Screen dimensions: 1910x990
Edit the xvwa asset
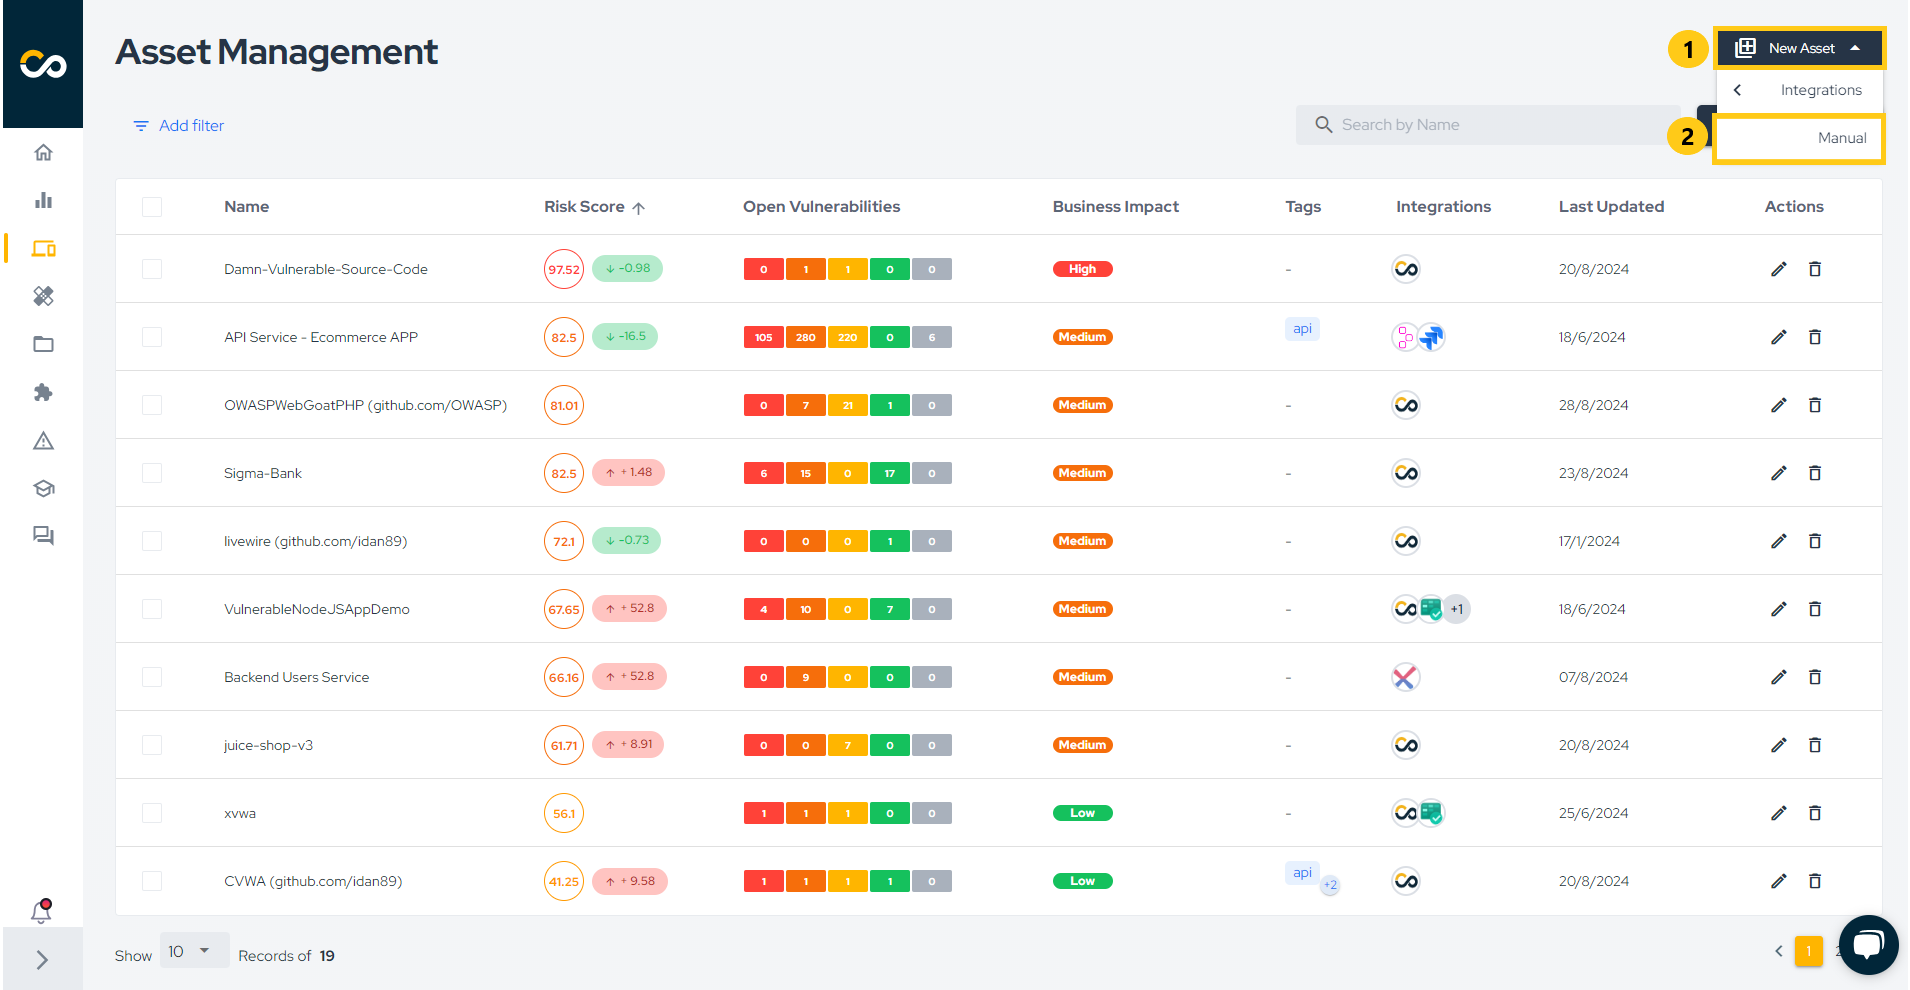1778,813
